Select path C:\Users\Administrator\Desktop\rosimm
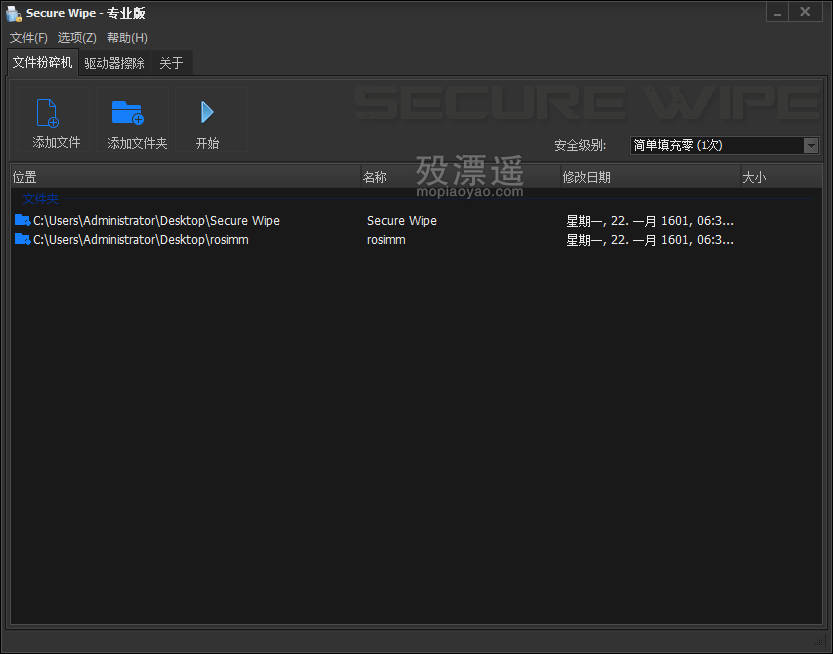833x654 pixels. point(141,240)
